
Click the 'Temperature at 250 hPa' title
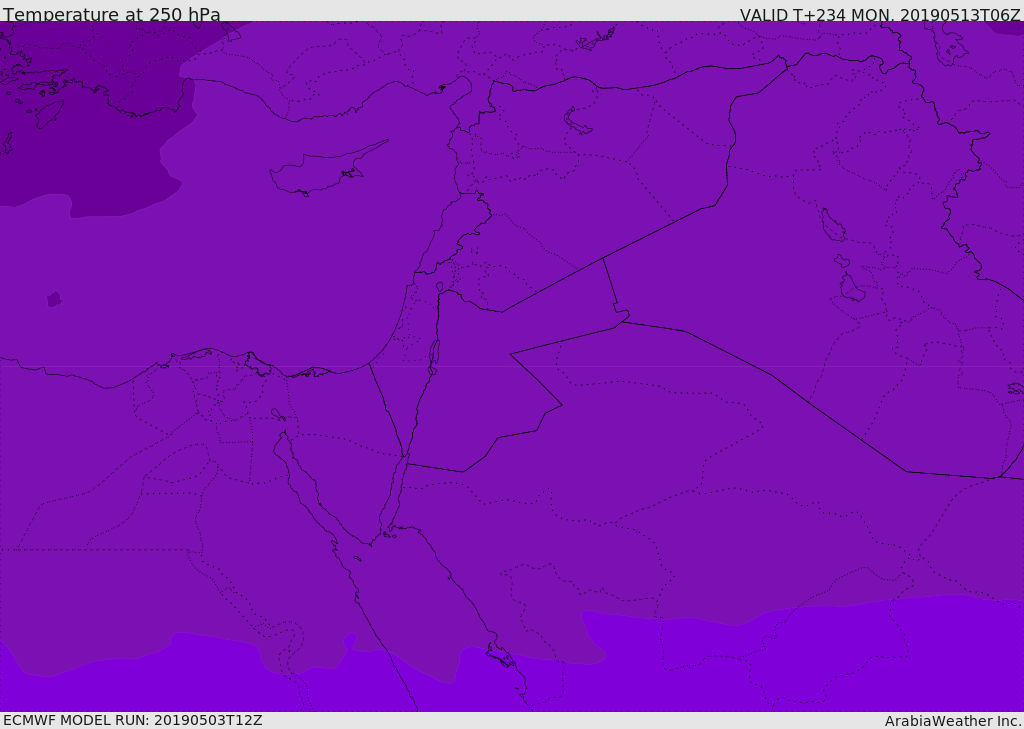tap(112, 14)
